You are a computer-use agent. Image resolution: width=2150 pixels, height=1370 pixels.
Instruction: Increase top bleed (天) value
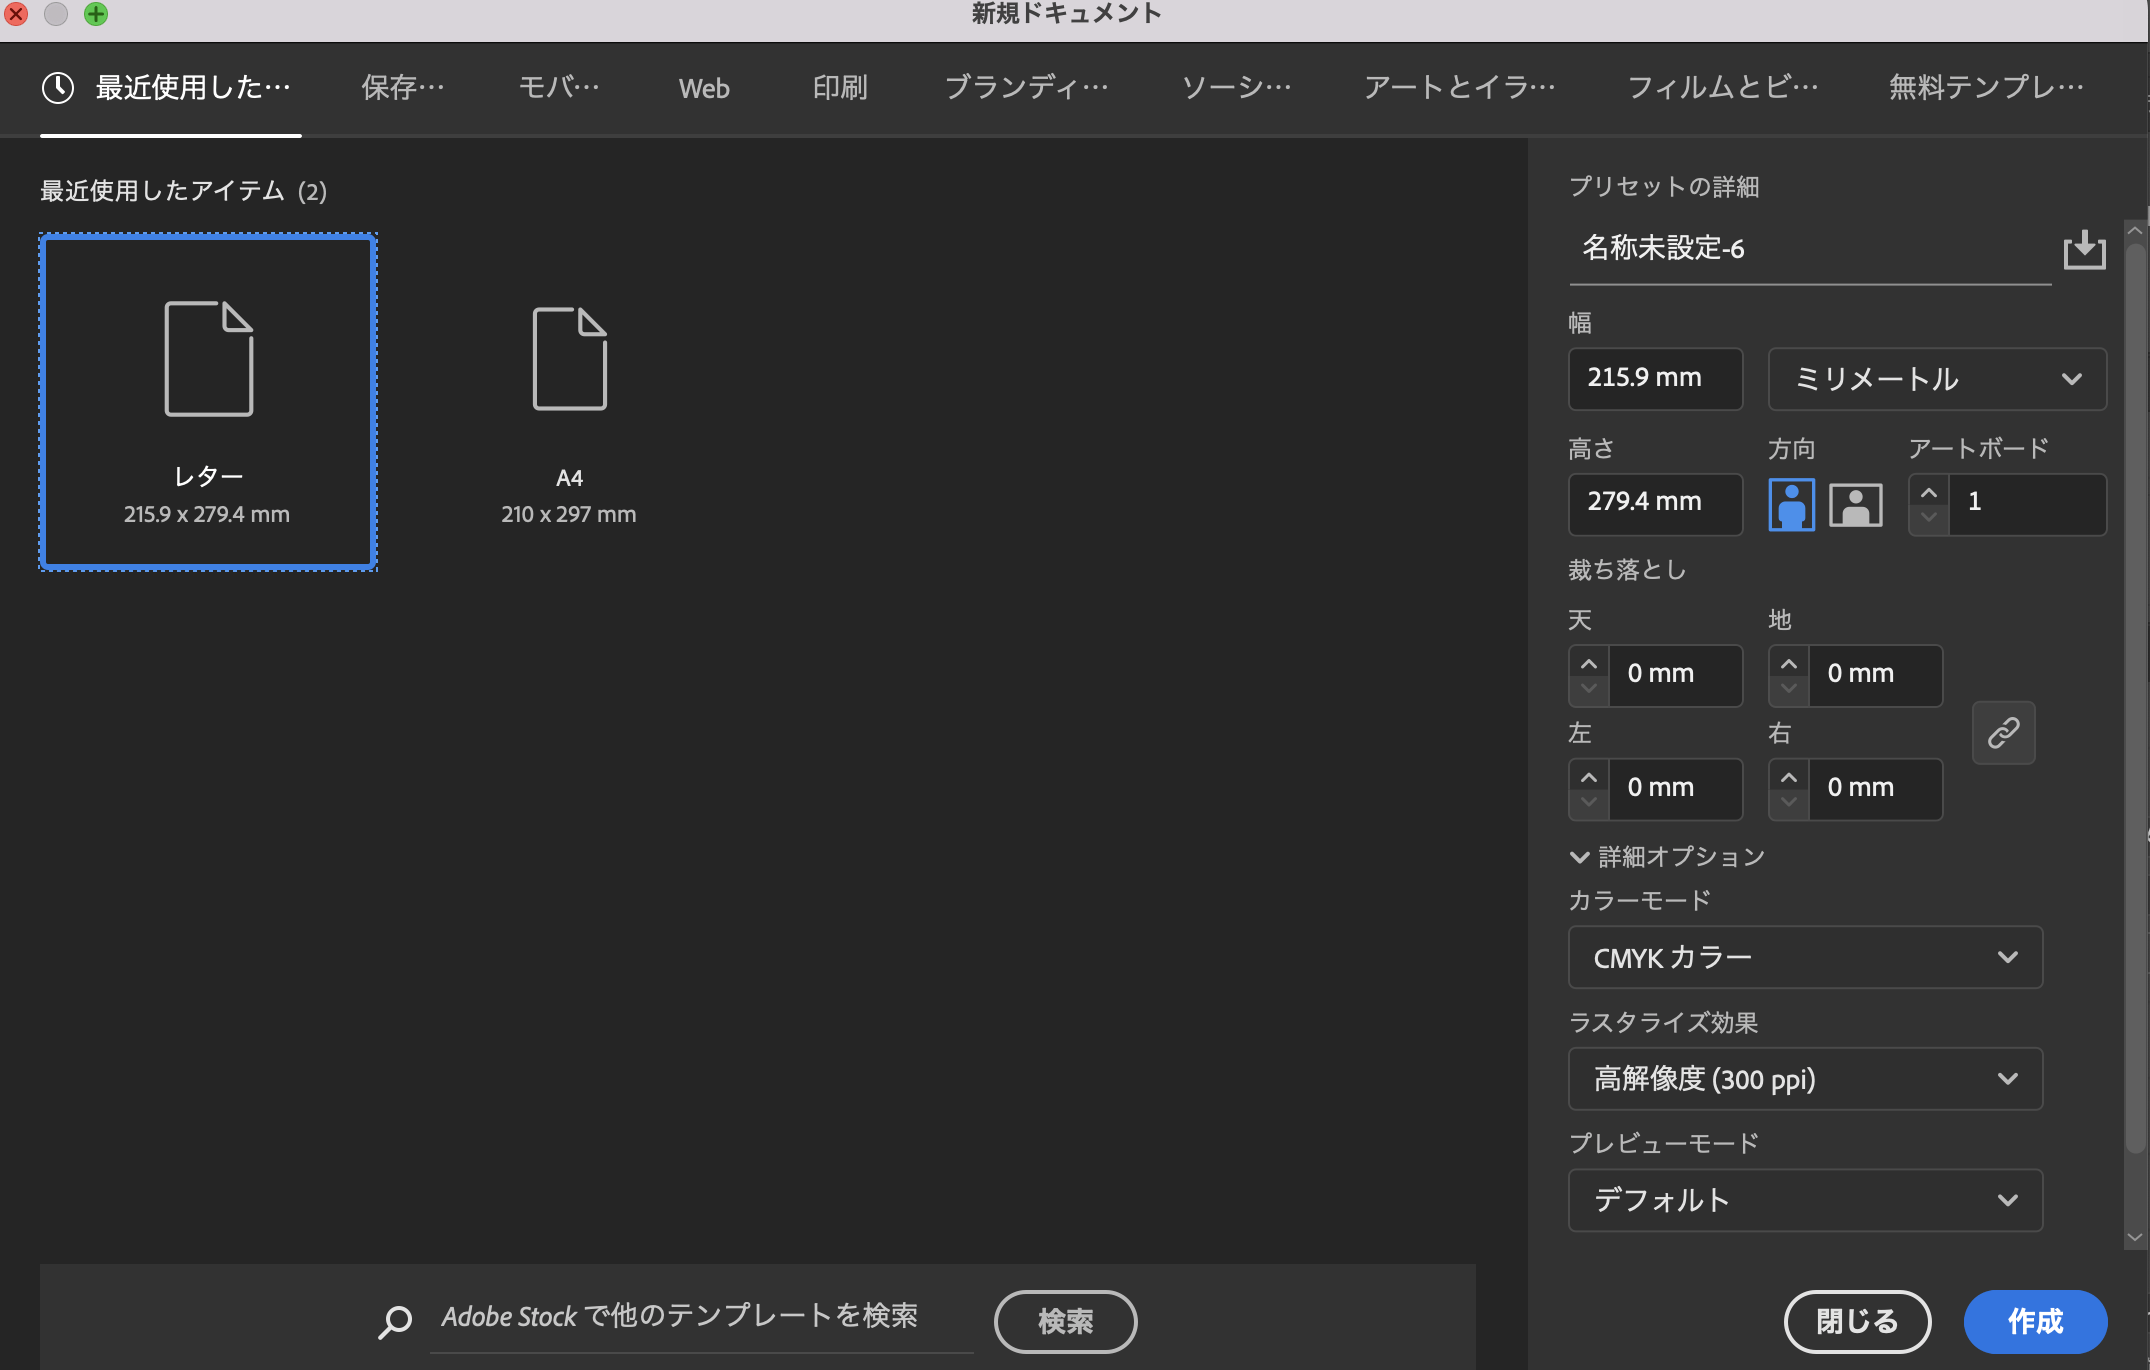click(x=1588, y=664)
